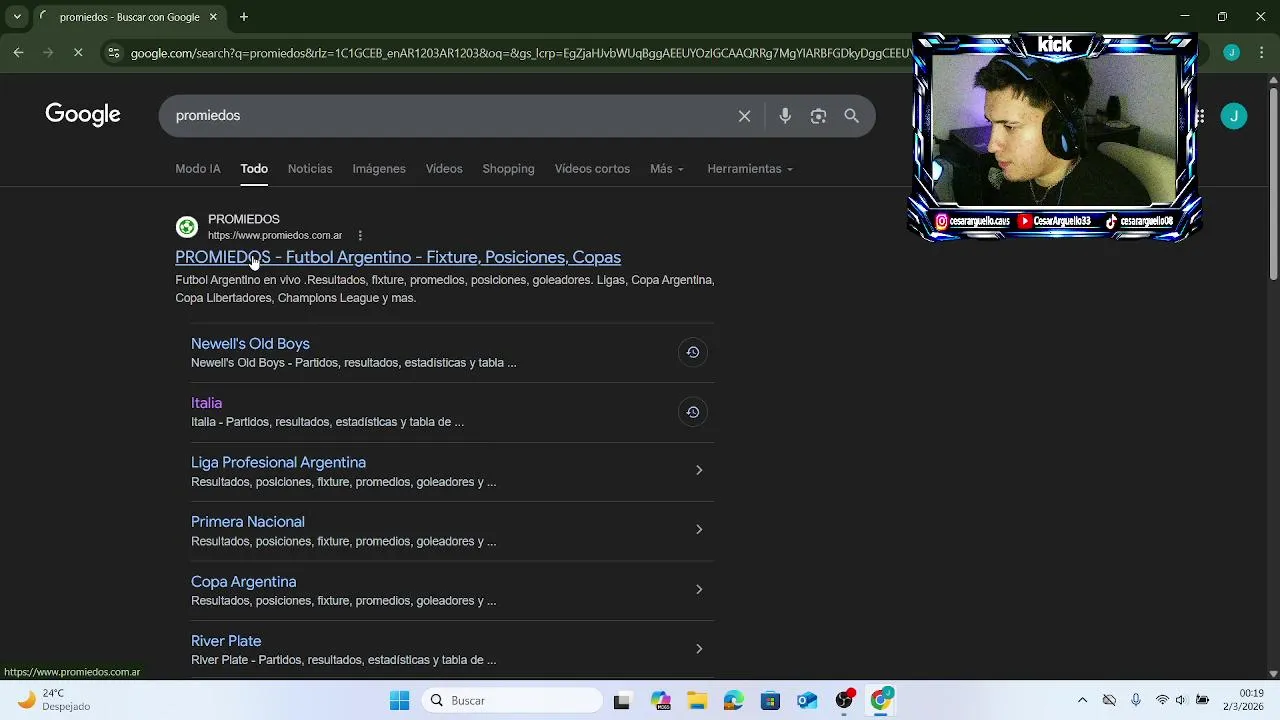1280x720 pixels.
Task: Open the tab search dropdown
Action: coord(17,17)
